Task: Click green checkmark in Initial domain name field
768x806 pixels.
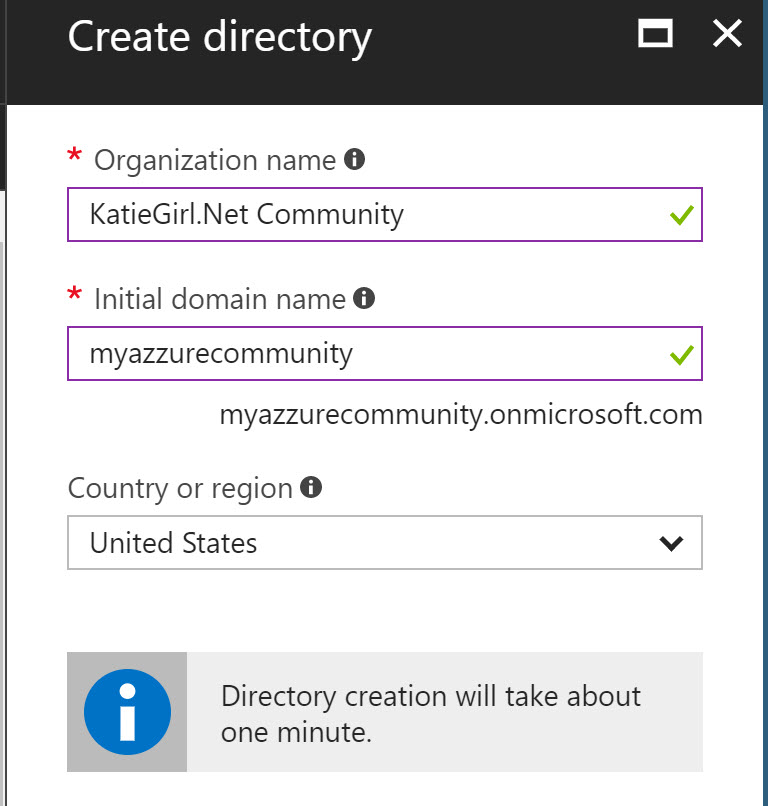Action: click(682, 354)
